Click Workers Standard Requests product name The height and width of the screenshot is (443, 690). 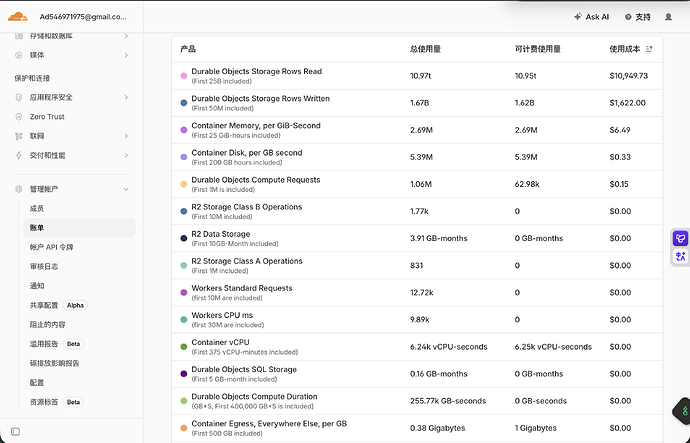pos(242,288)
